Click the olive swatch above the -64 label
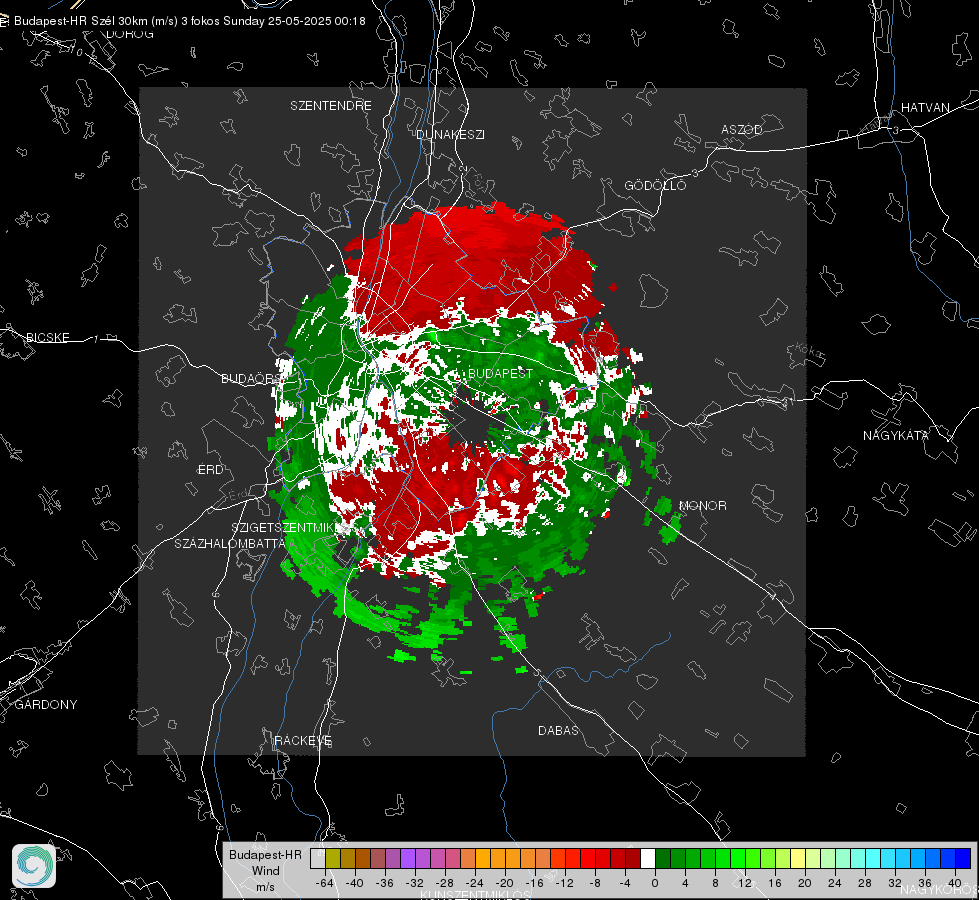The height and width of the screenshot is (900, 979). click(x=333, y=858)
